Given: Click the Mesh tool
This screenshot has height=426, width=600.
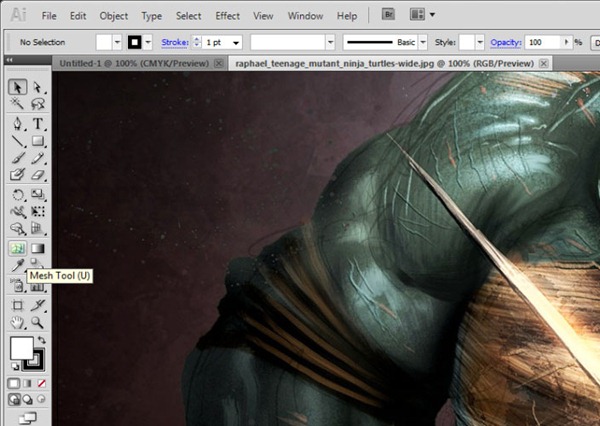Looking at the screenshot, I should click(x=18, y=248).
